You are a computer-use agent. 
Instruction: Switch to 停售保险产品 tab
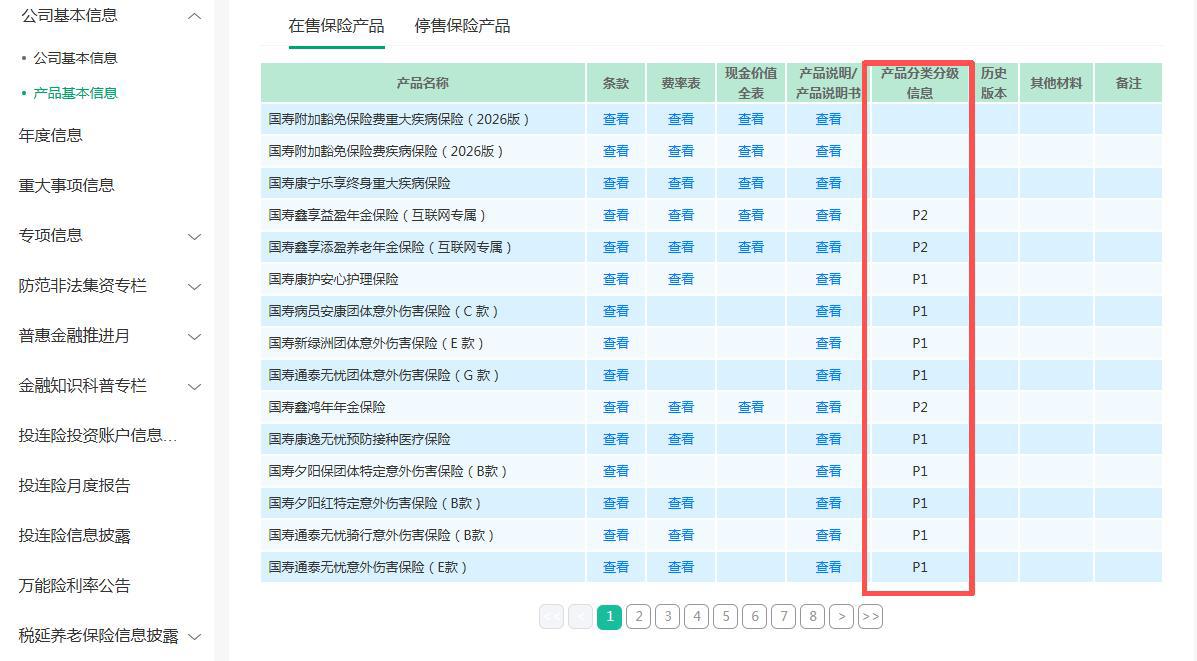(x=462, y=26)
